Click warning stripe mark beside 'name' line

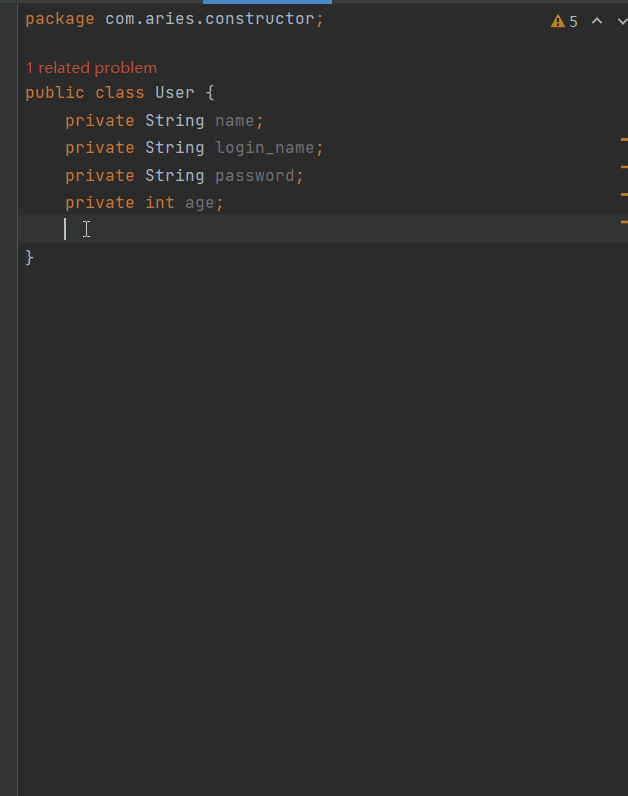pos(624,139)
